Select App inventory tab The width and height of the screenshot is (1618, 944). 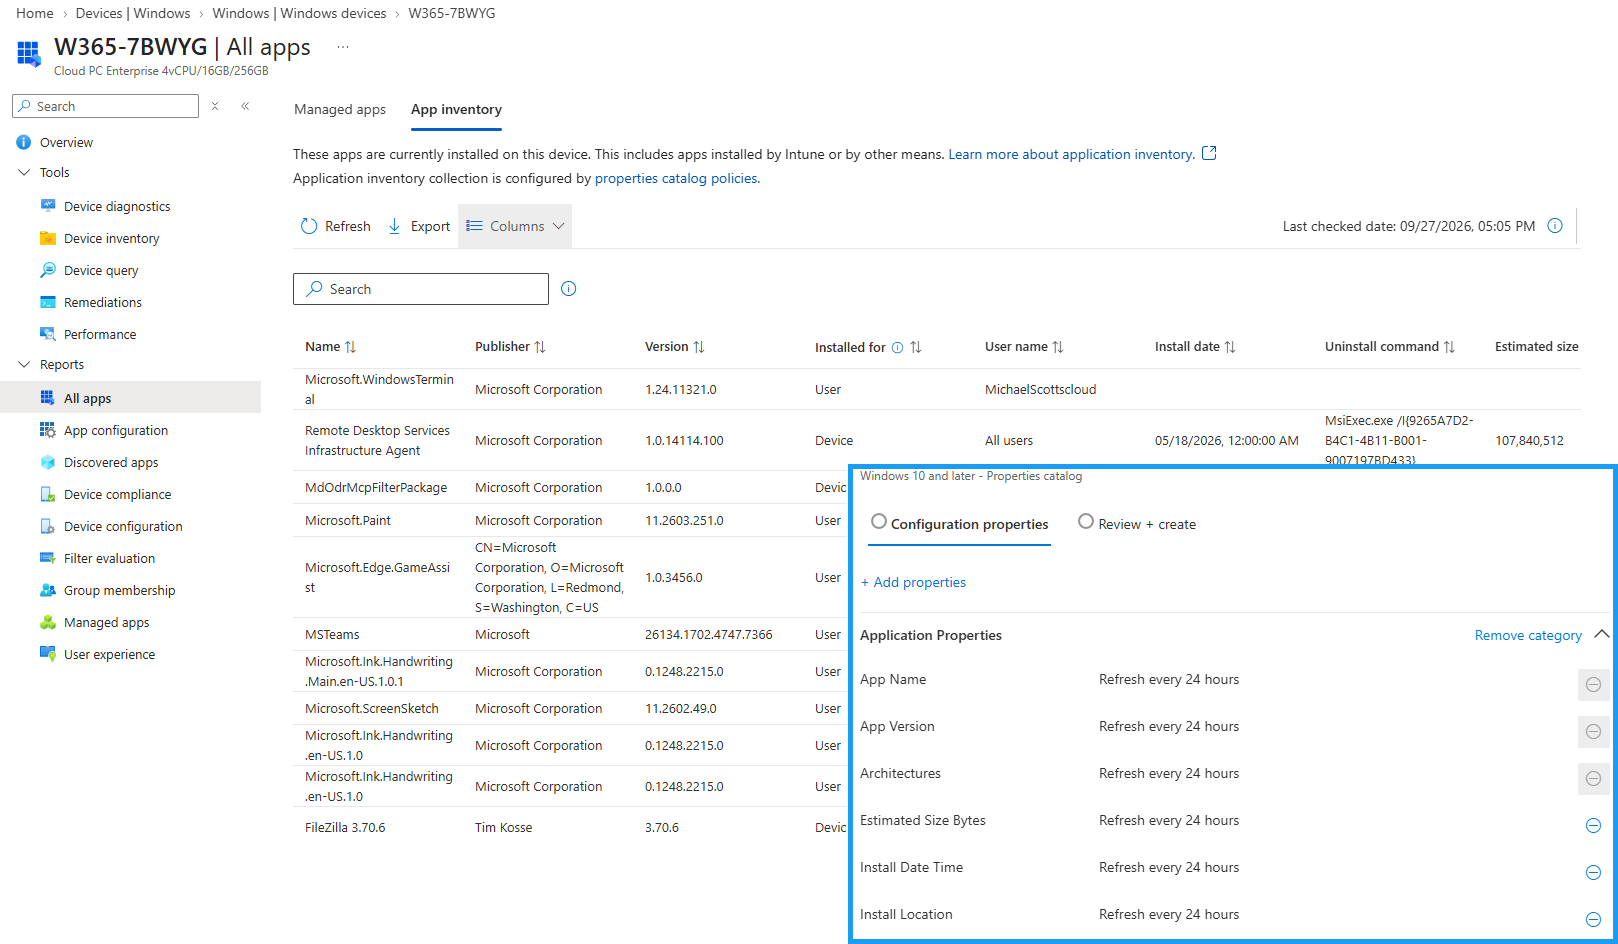click(456, 109)
